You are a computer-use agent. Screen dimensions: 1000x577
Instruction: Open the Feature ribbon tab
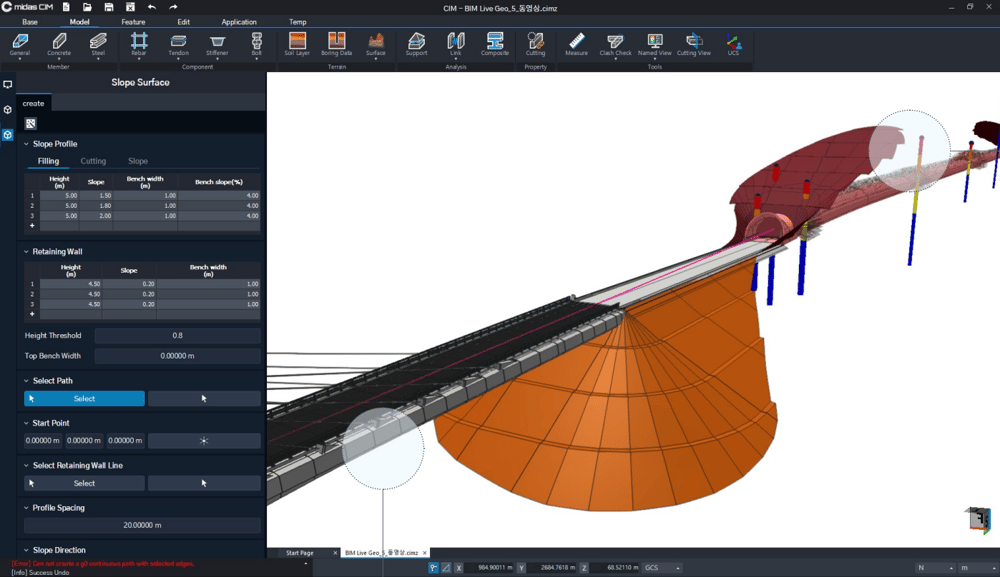click(133, 22)
